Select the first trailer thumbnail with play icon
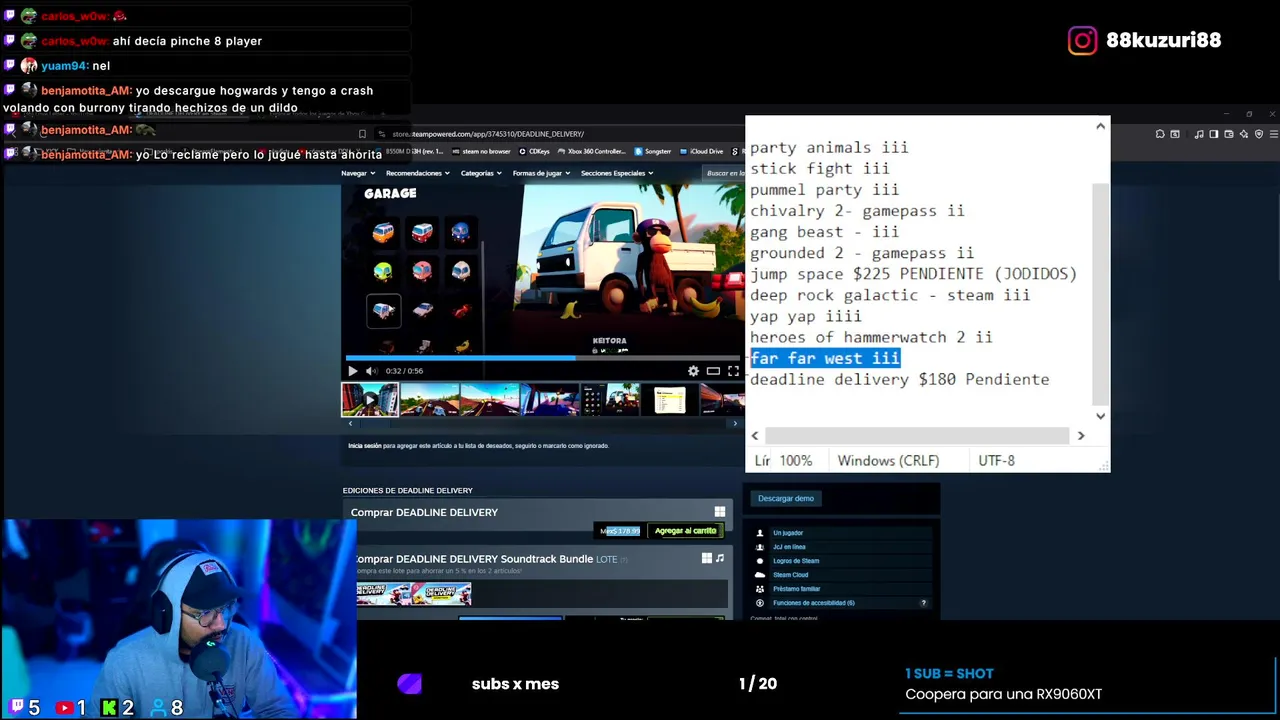The width and height of the screenshot is (1280, 720). click(x=370, y=400)
